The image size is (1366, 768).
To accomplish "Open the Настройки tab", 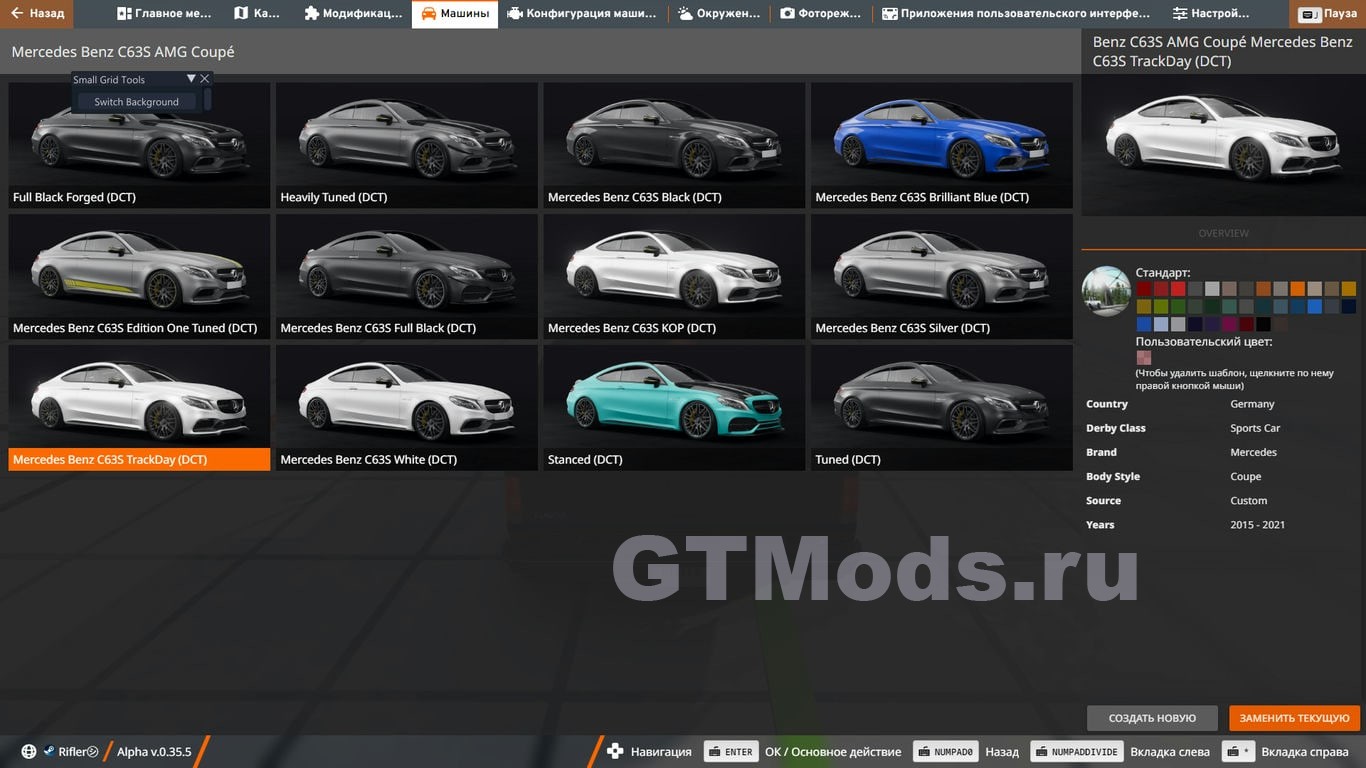I will [1211, 14].
